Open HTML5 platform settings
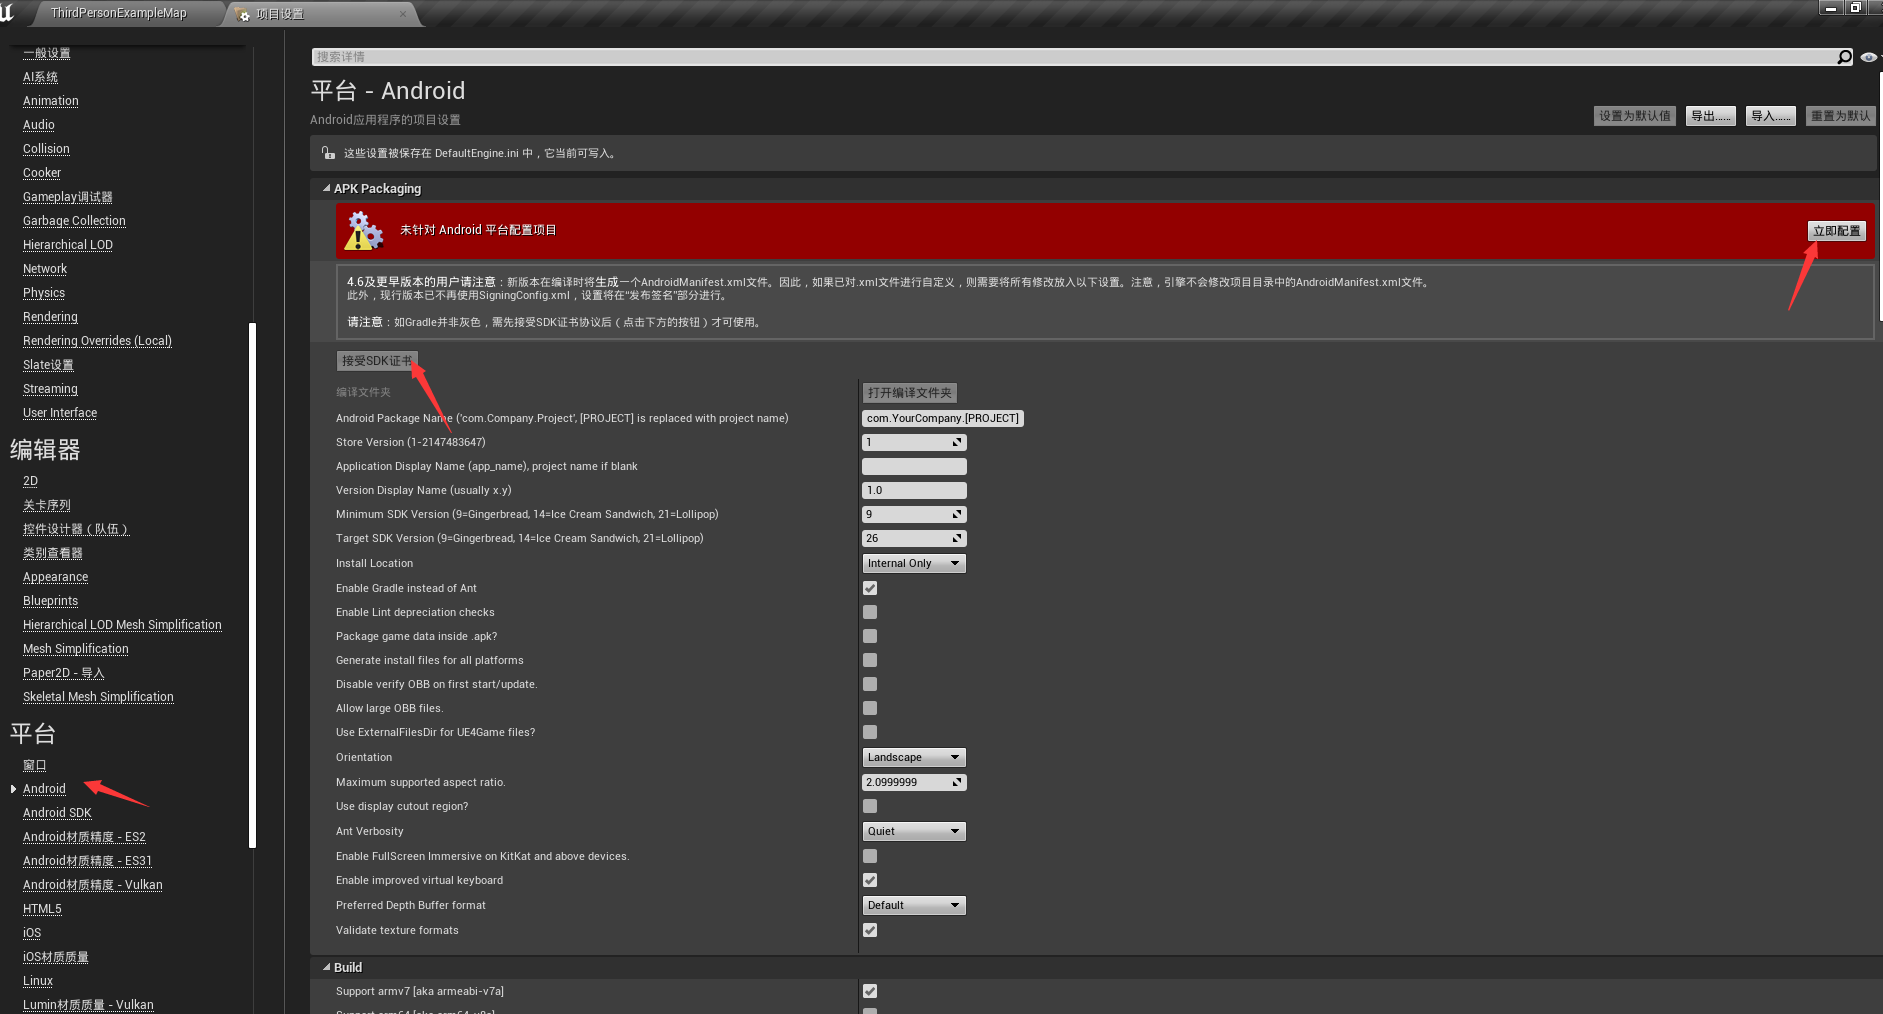 42,909
